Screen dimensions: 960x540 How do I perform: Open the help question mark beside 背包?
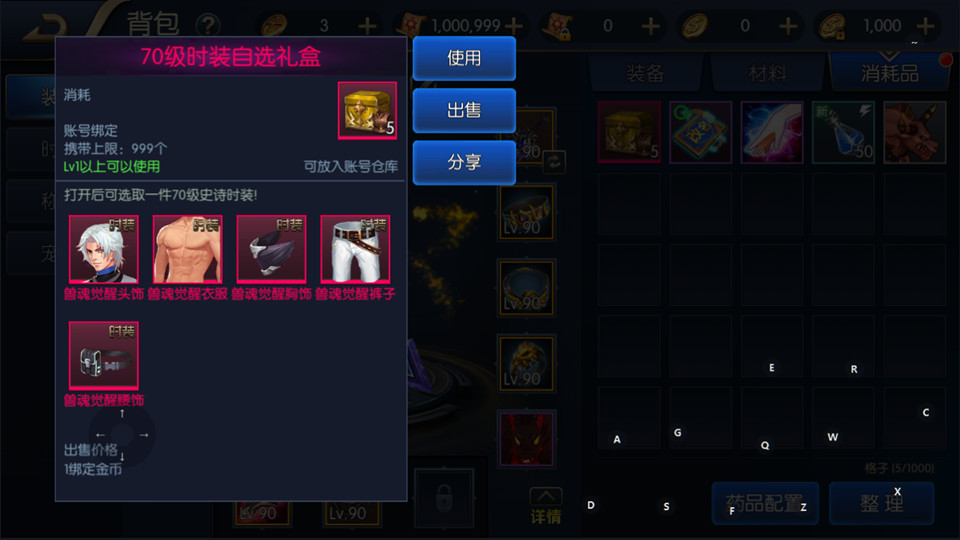(208, 26)
